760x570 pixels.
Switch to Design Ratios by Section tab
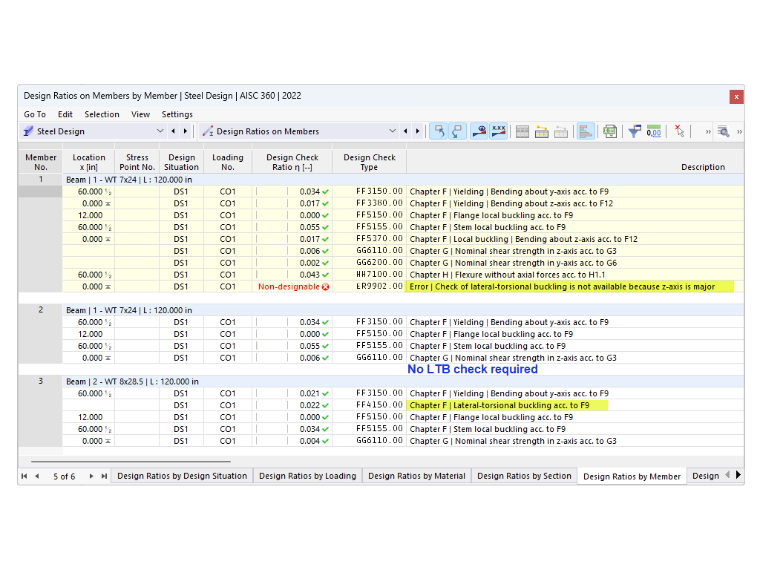[x=524, y=476]
